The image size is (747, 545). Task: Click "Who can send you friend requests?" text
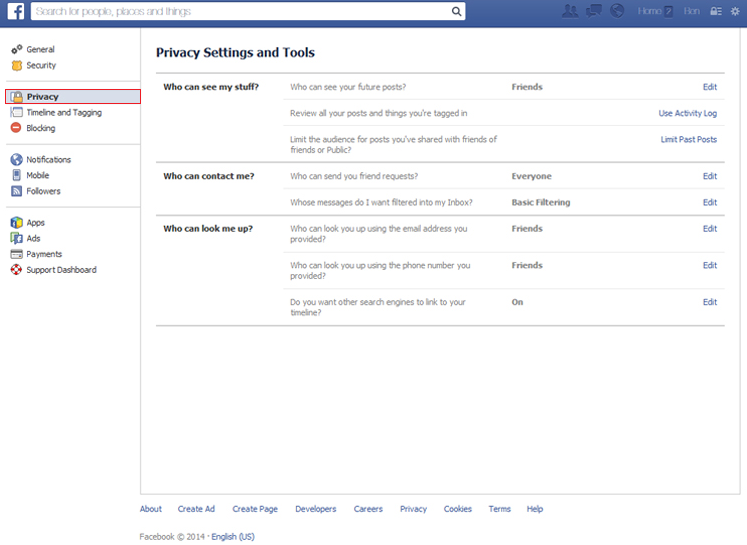(x=354, y=176)
